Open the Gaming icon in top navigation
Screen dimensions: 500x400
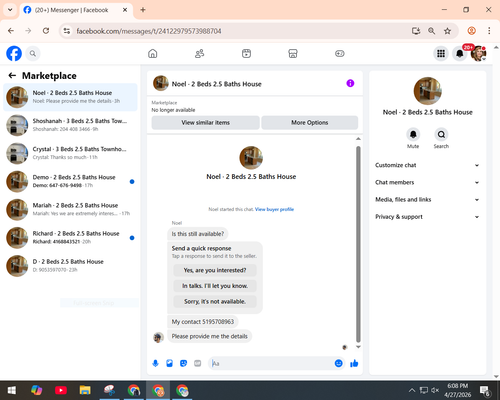point(340,53)
